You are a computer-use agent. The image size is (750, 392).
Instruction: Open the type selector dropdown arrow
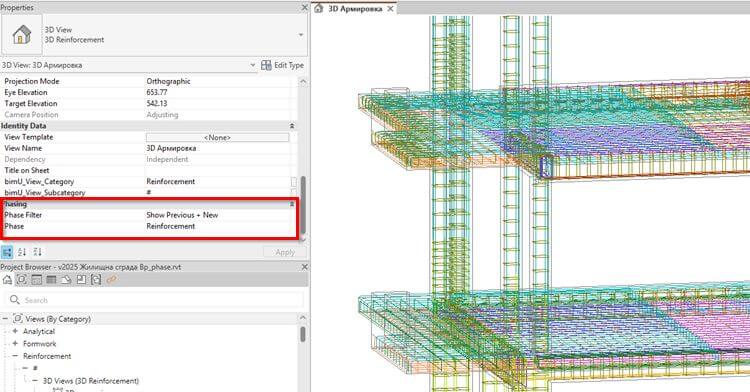pyautogui.click(x=301, y=35)
